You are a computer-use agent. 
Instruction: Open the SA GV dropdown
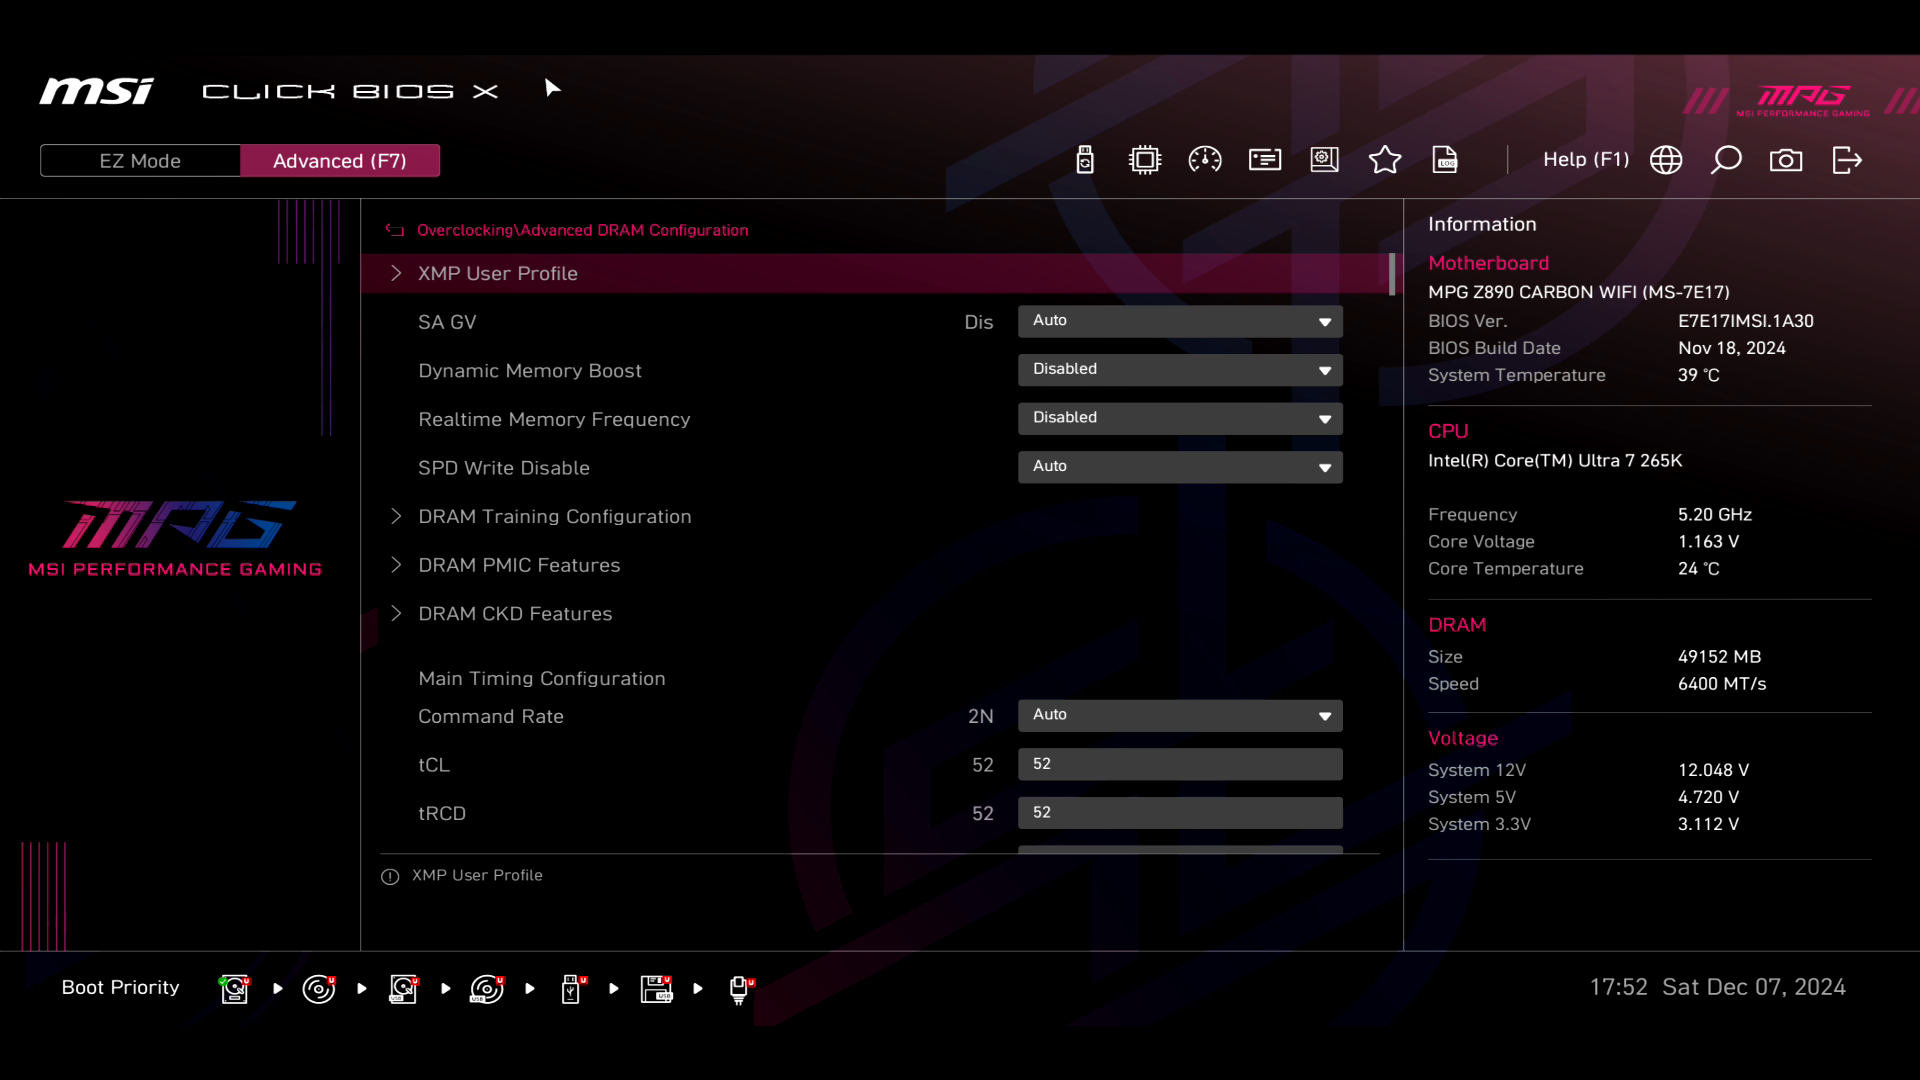(x=1180, y=321)
